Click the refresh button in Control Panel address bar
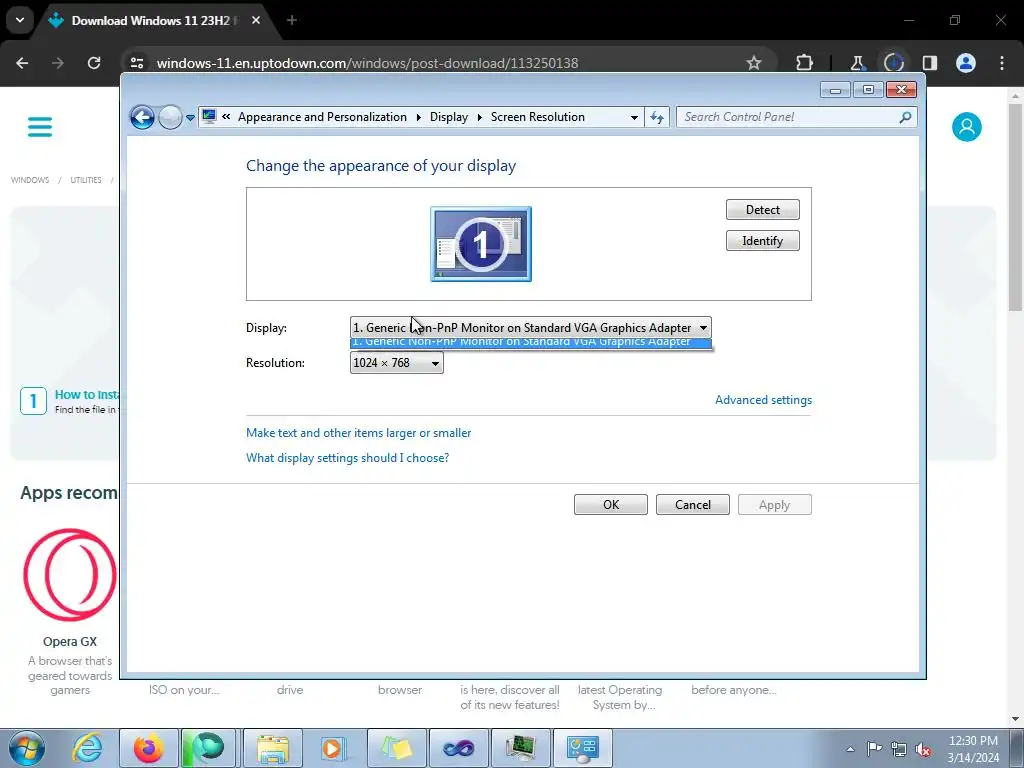The height and width of the screenshot is (768, 1024). tap(657, 118)
